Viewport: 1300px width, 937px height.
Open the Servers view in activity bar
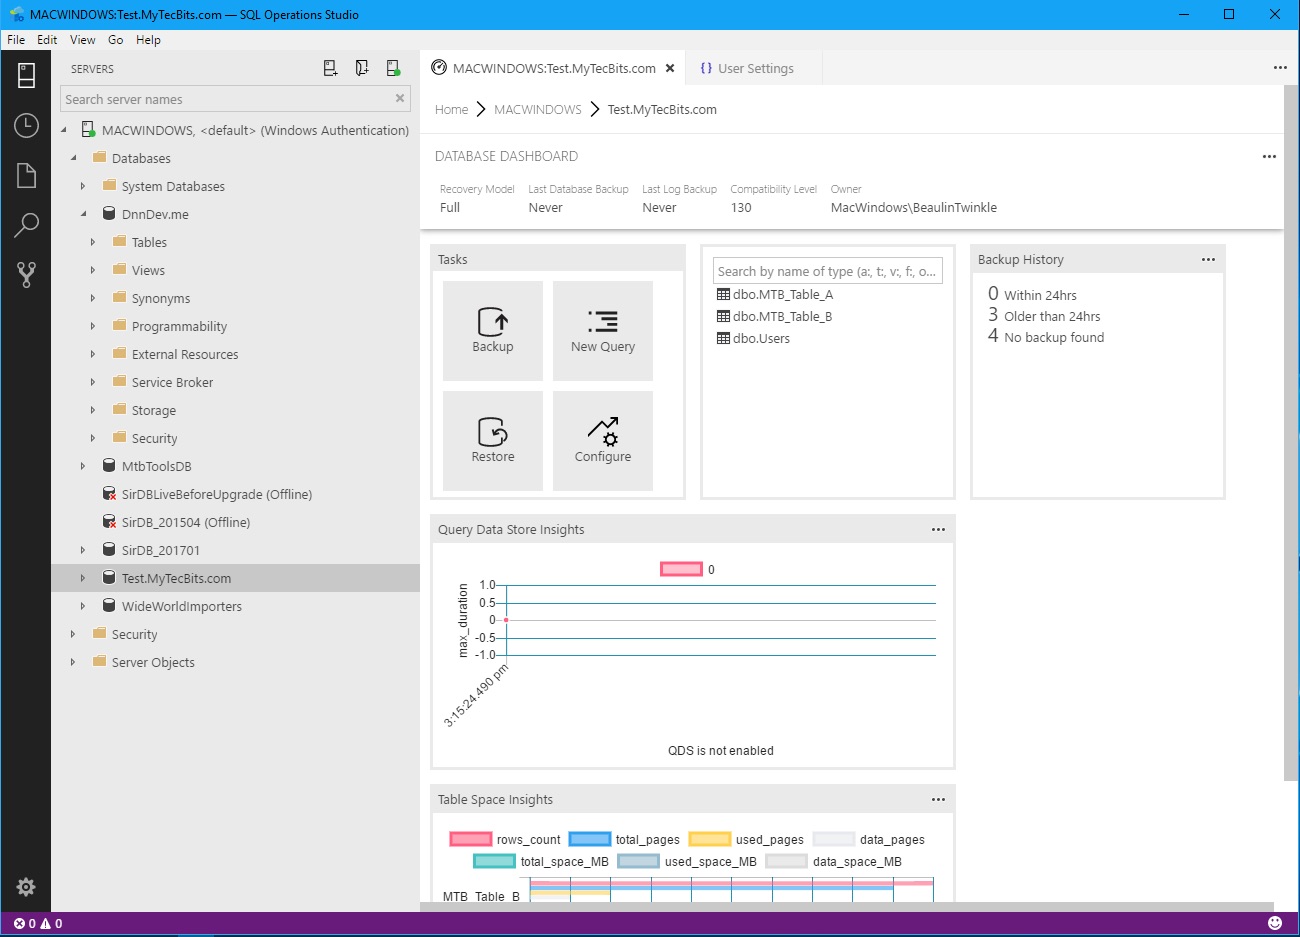26,75
